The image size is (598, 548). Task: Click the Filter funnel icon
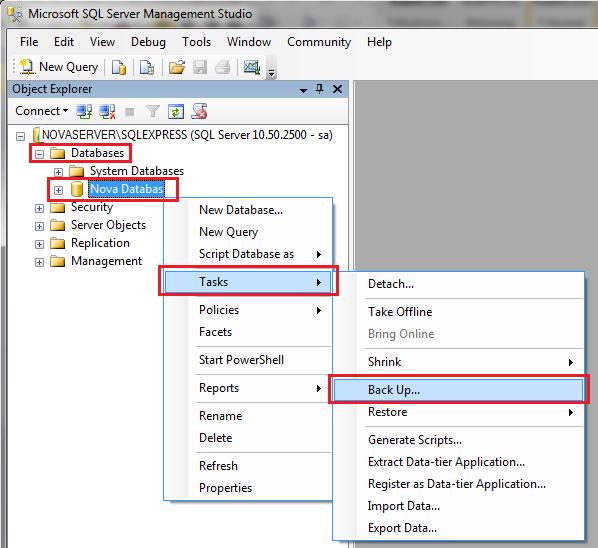tap(153, 111)
